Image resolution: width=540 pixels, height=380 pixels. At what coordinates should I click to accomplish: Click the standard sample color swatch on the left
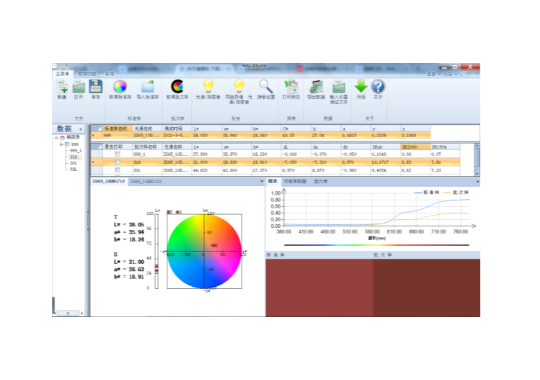(x=319, y=288)
